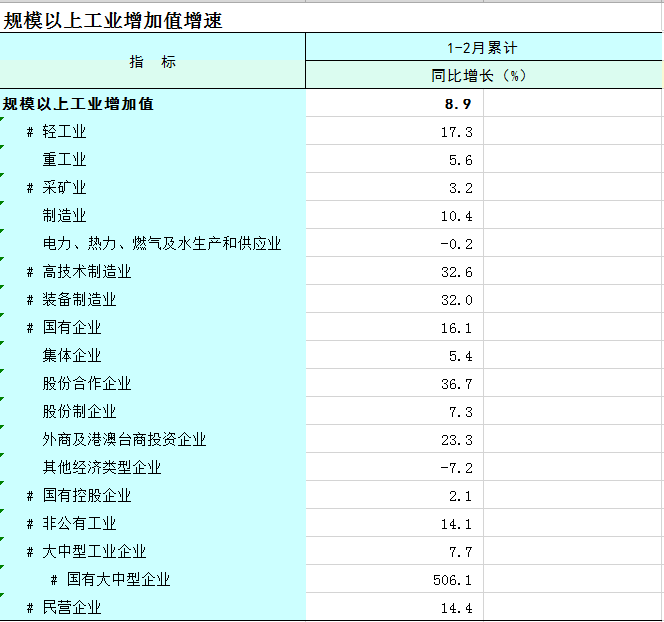664x622 pixels.
Task: Select the 电力、热力、燃气及水生产和供应业 cell
Action: tap(161, 244)
